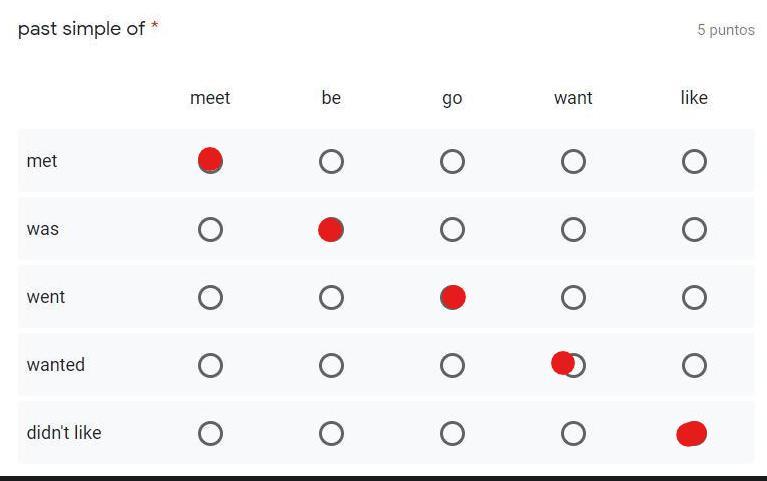Choose 'want' radio in the went row
This screenshot has width=767, height=481.
pyautogui.click(x=573, y=298)
